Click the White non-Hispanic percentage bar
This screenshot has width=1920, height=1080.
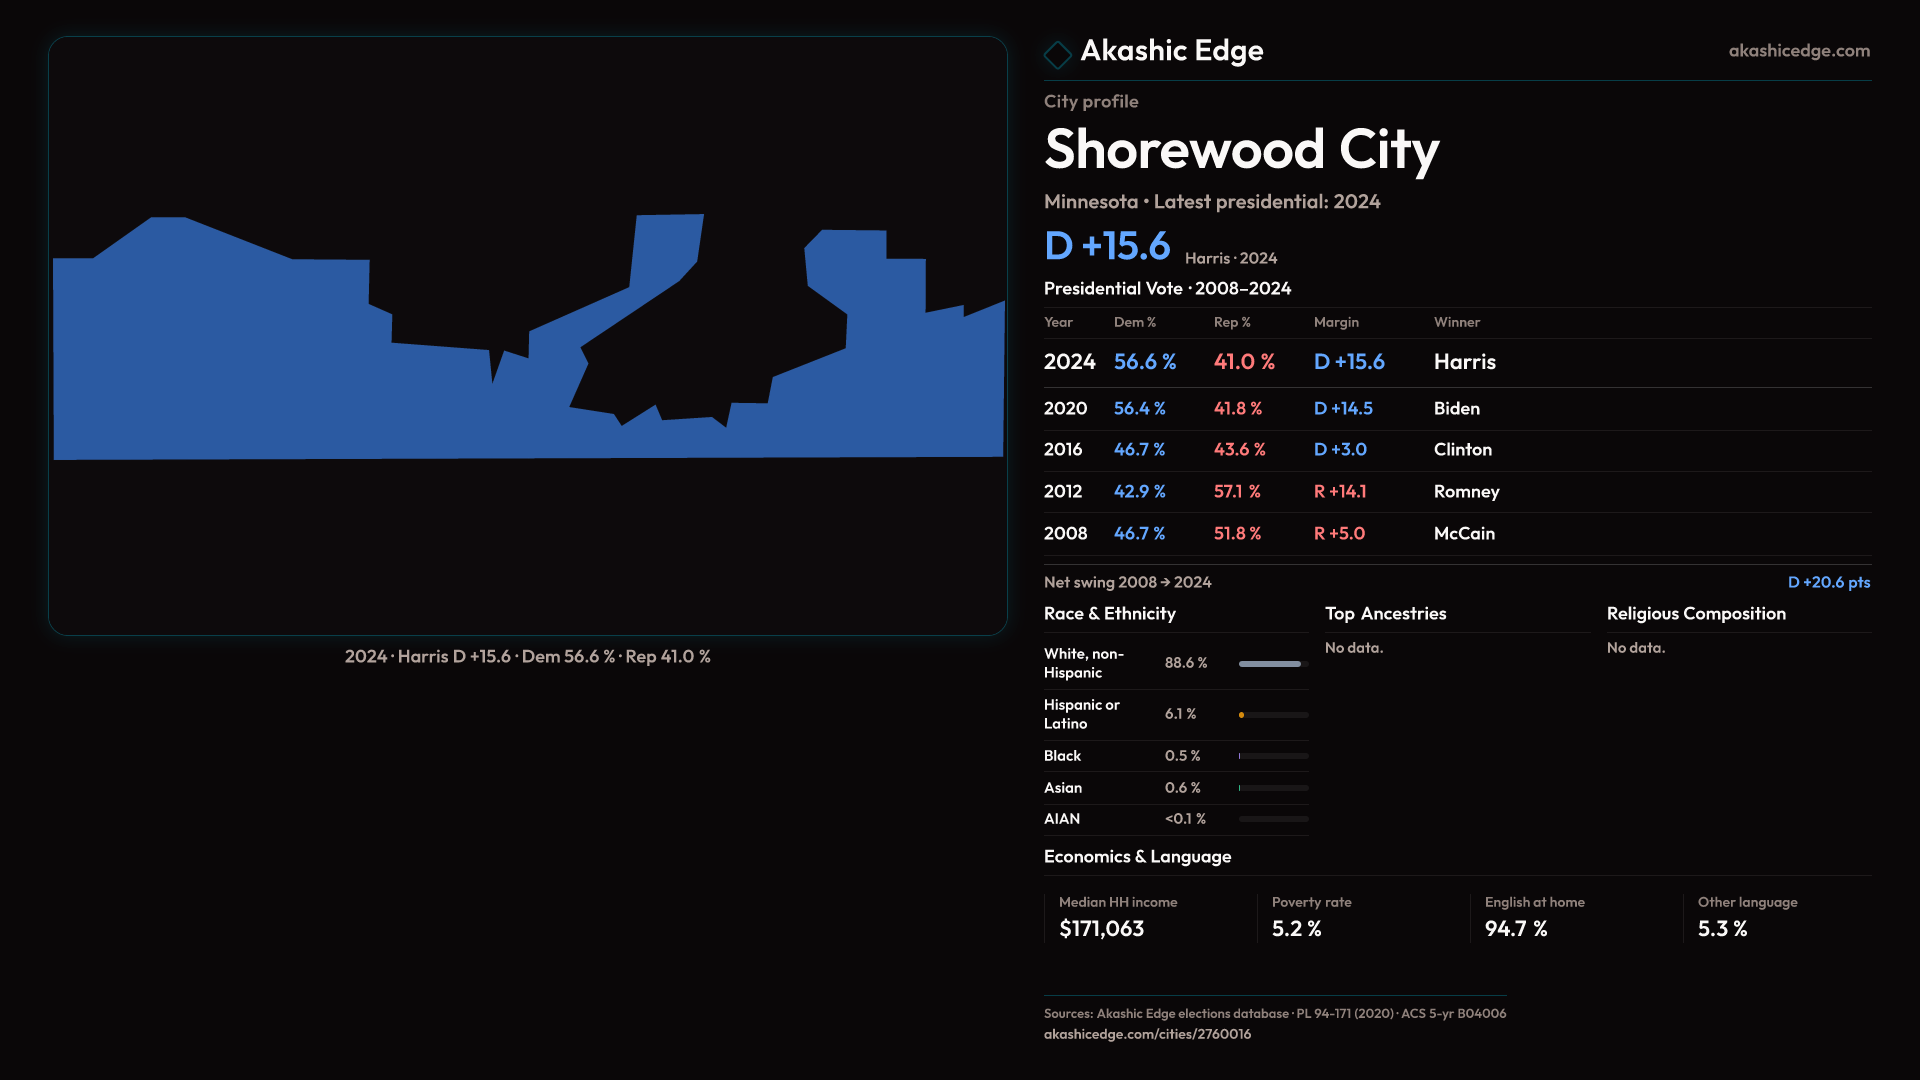point(1271,664)
